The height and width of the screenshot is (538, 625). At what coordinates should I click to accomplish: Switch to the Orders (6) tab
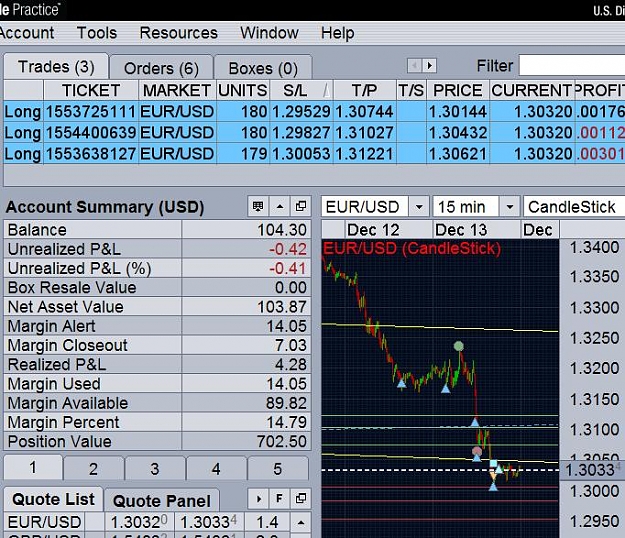(x=161, y=68)
